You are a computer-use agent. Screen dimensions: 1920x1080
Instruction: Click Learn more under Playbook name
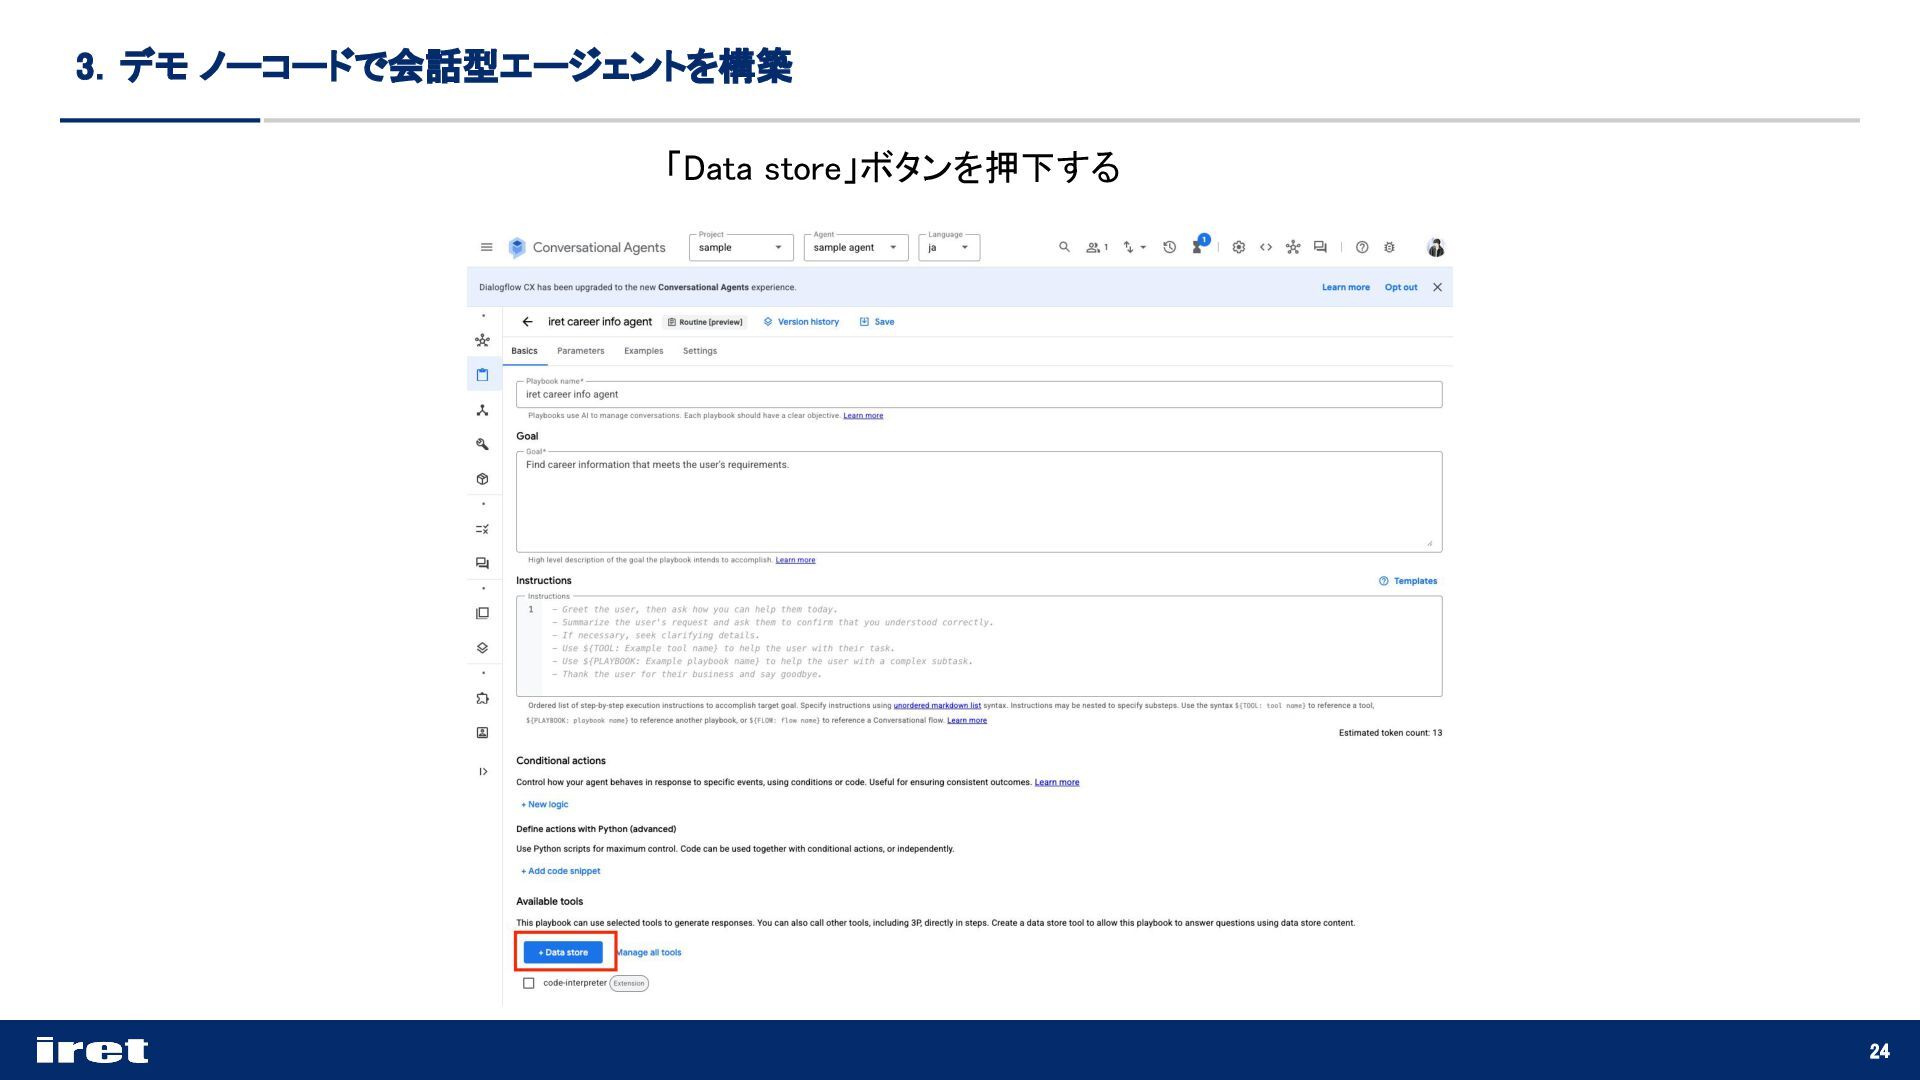[x=863, y=416]
